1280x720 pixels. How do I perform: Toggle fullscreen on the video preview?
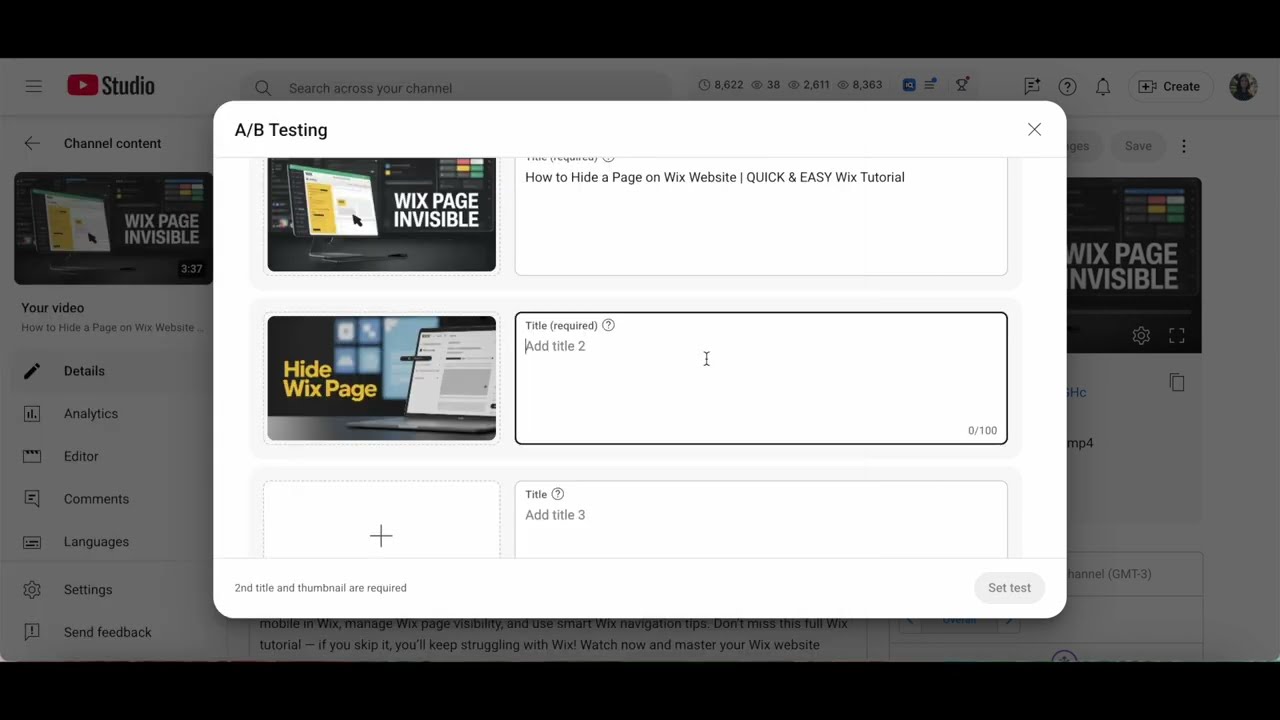pos(1177,336)
